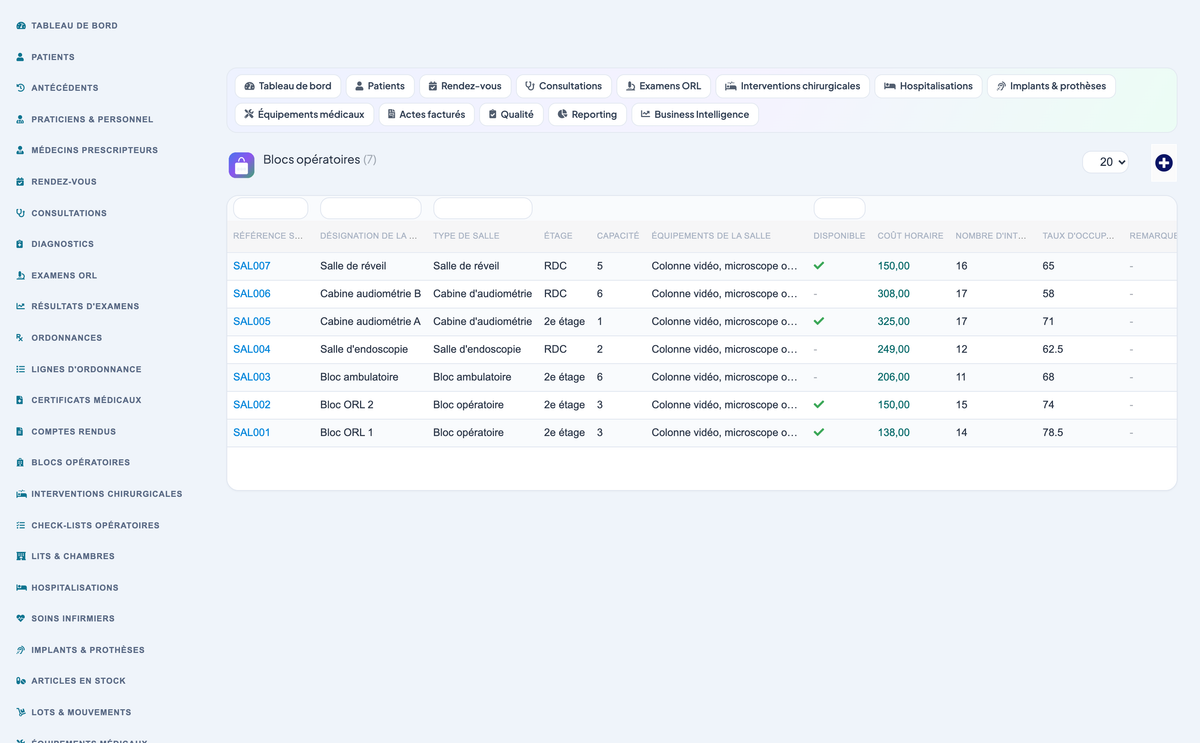Click the Praticiens & Personnel sidebar icon
The height and width of the screenshot is (743, 1200).
[x=21, y=119]
